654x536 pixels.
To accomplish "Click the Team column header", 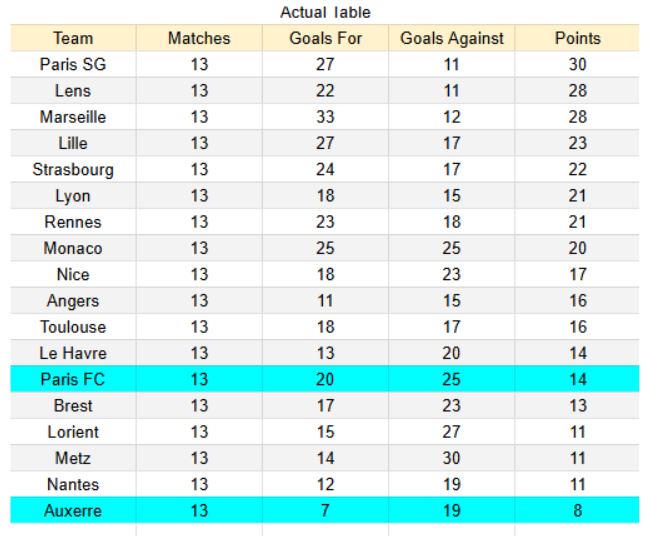I will pyautogui.click(x=73, y=39).
